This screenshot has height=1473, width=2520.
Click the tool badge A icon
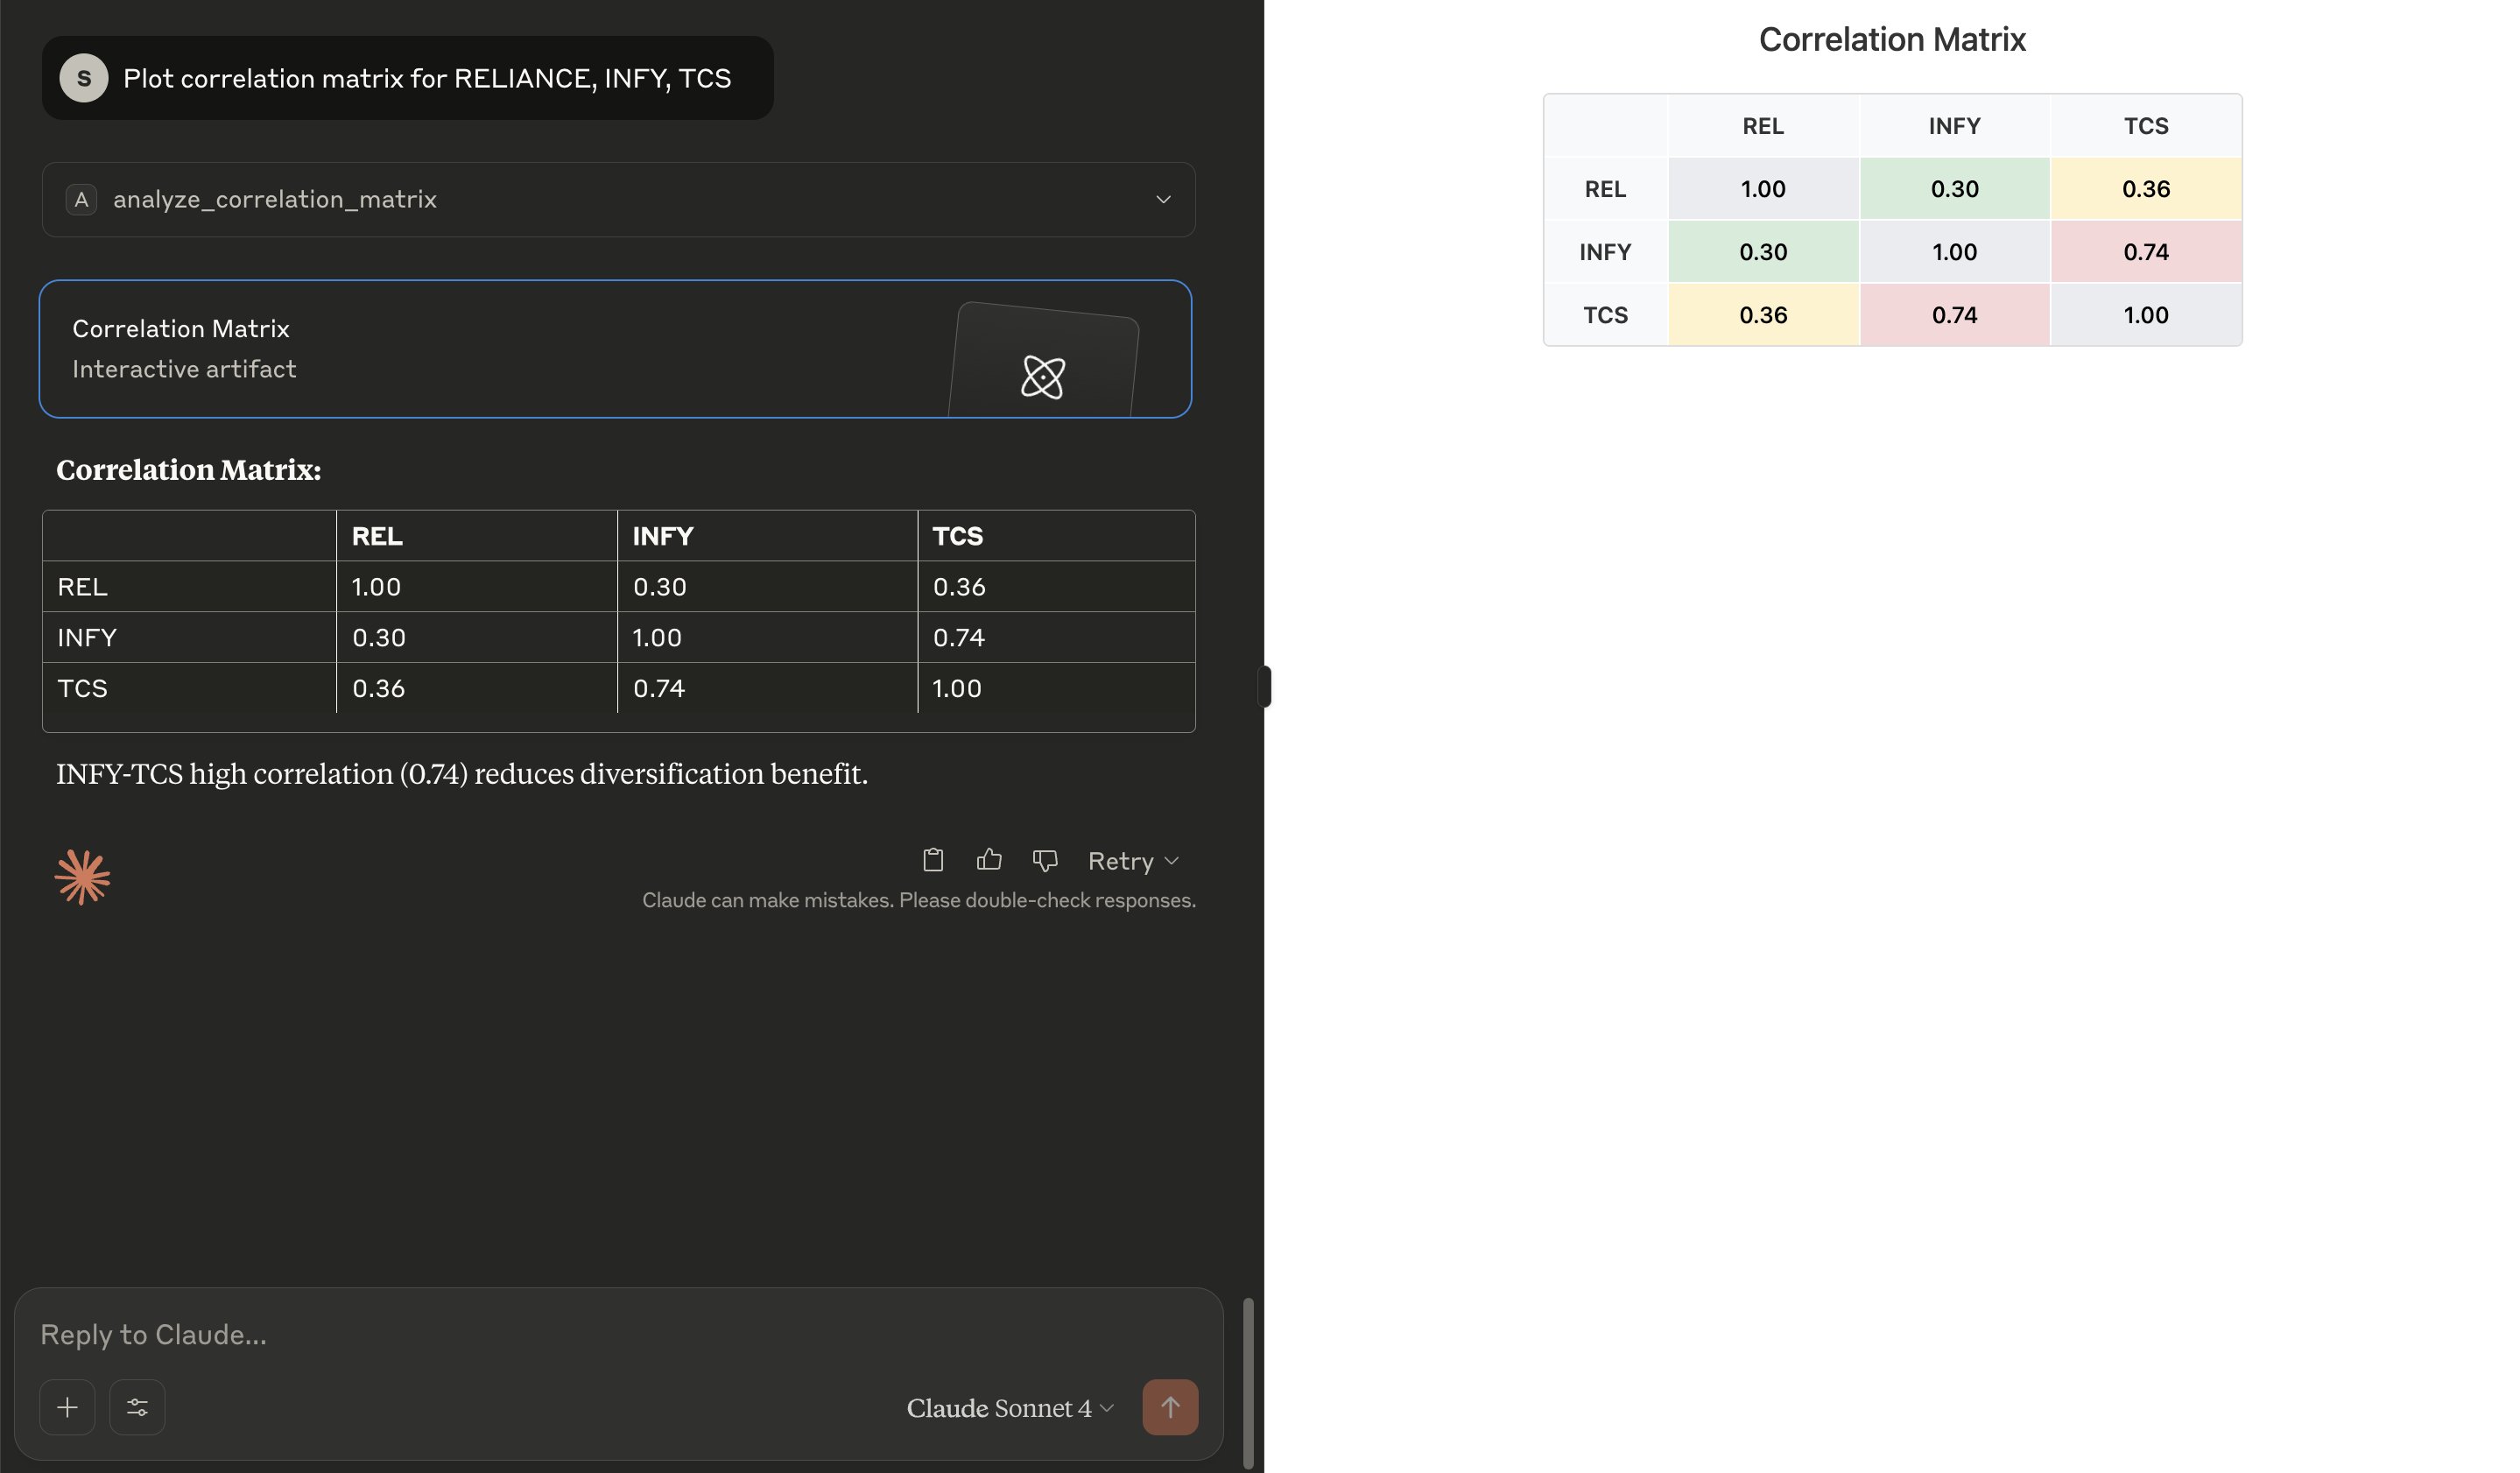(81, 199)
